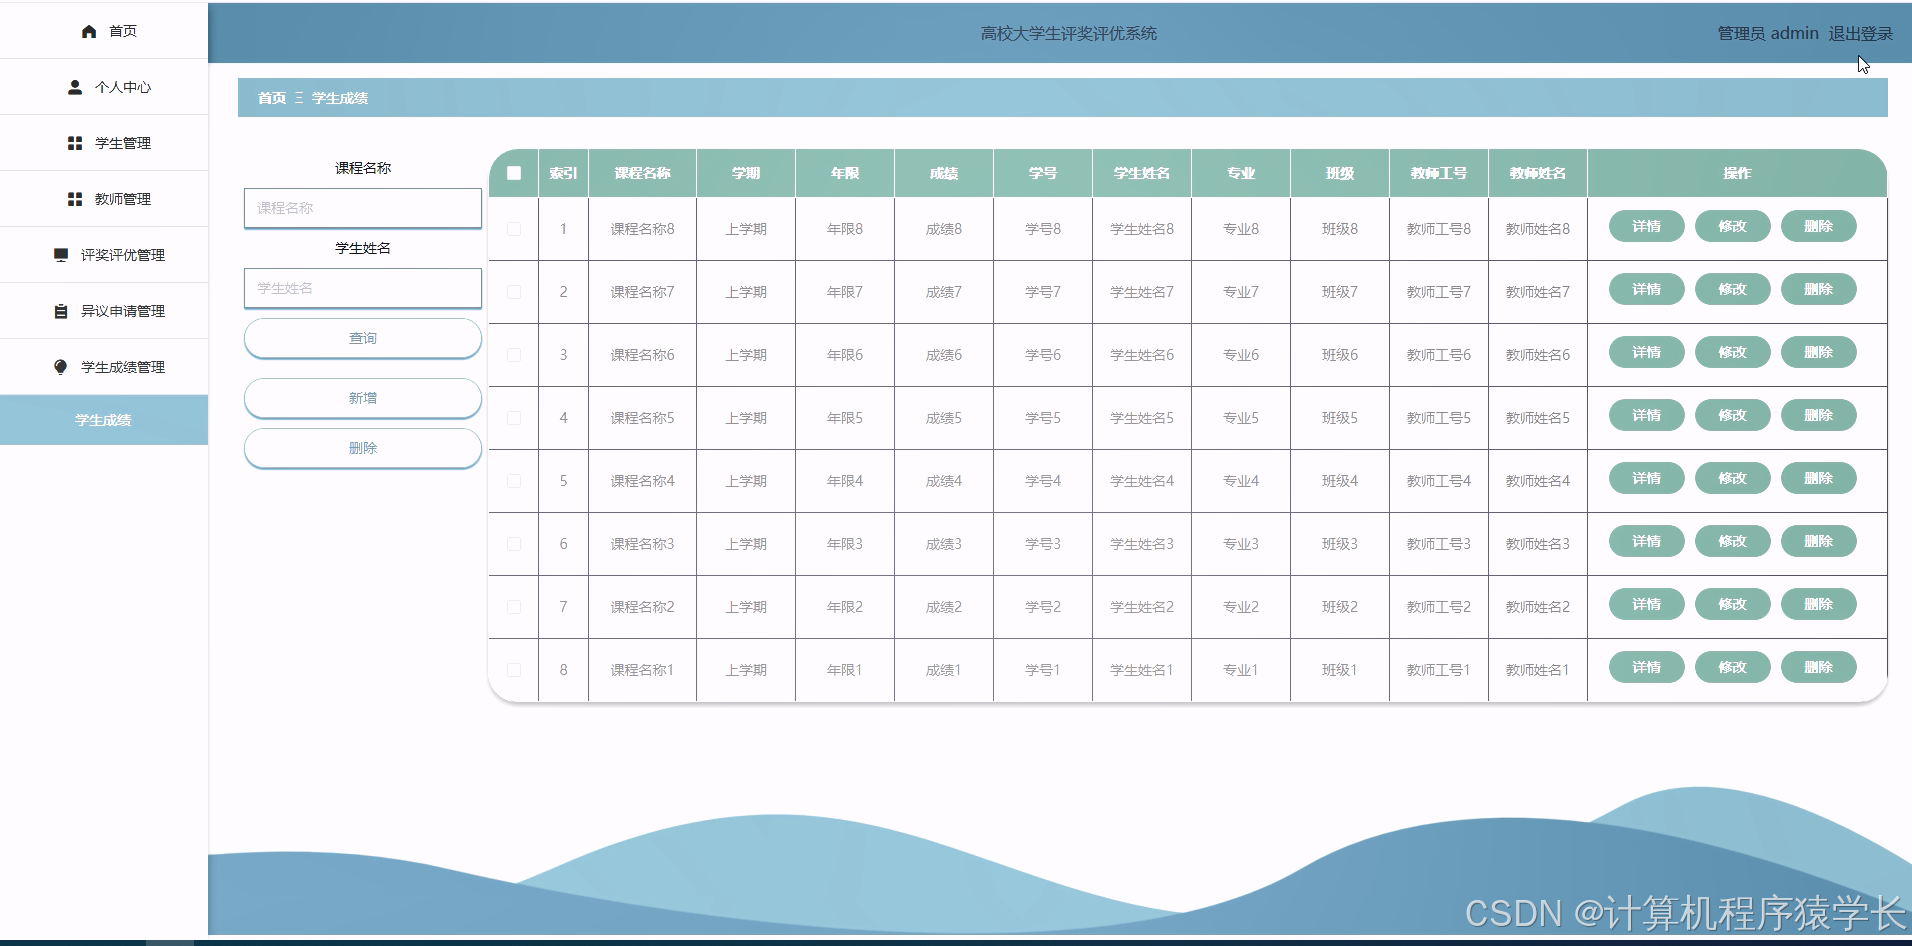Click the 成绩 column header
Image resolution: width=1912 pixels, height=946 pixels.
(x=944, y=173)
